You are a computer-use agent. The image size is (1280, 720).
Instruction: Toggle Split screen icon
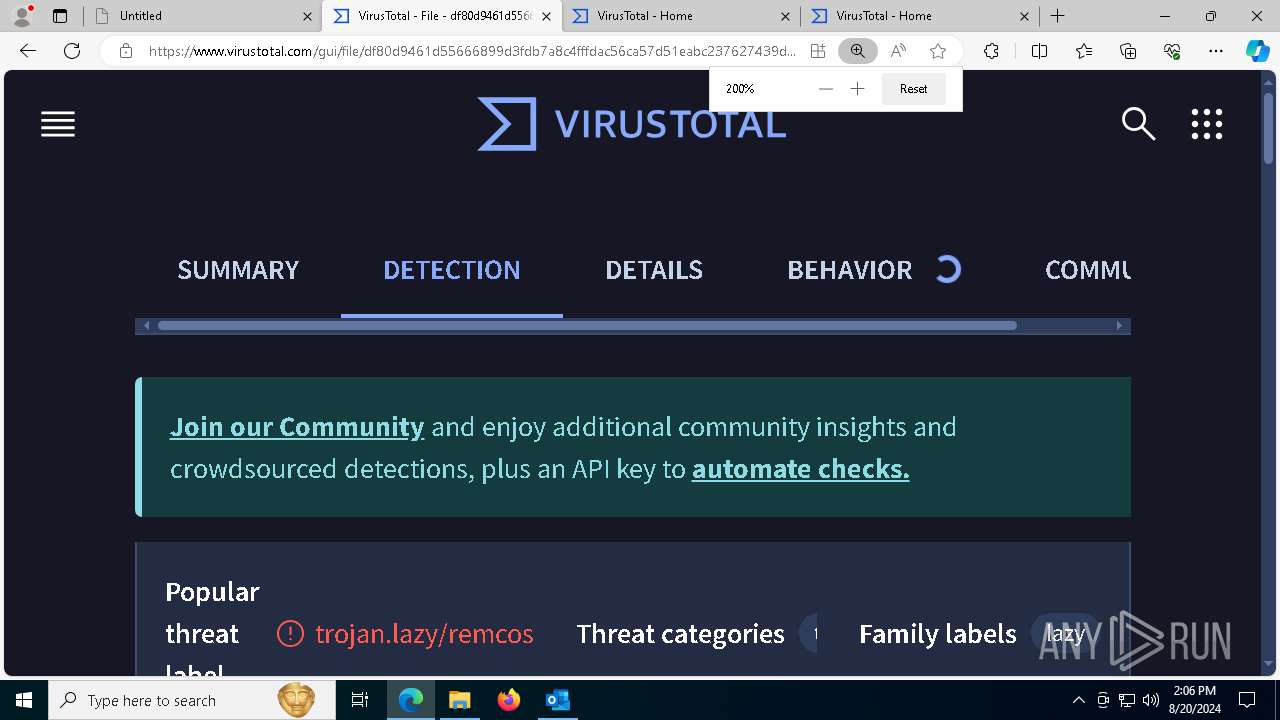click(x=1039, y=51)
